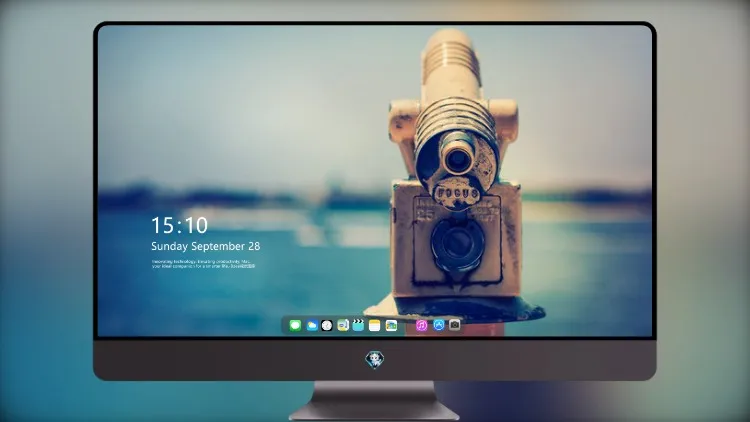Open the green Messages app in dock
The width and height of the screenshot is (750, 422).
[x=295, y=325]
